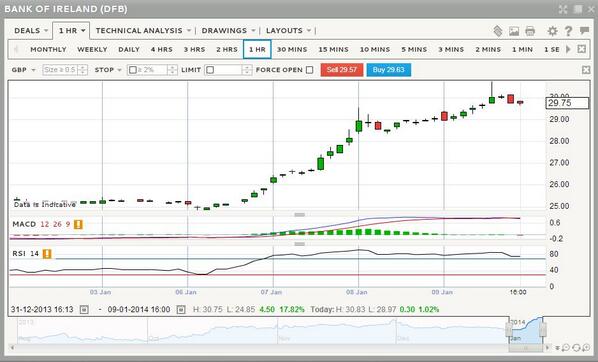Enable the Stop level checkbox

(x=133, y=70)
